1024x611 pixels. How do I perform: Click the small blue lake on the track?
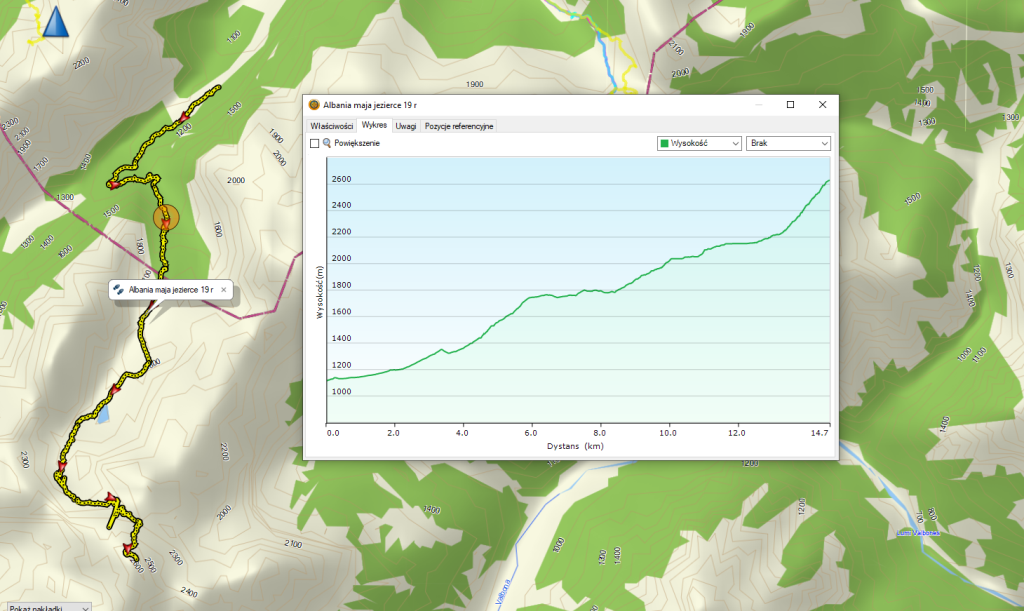[102, 412]
